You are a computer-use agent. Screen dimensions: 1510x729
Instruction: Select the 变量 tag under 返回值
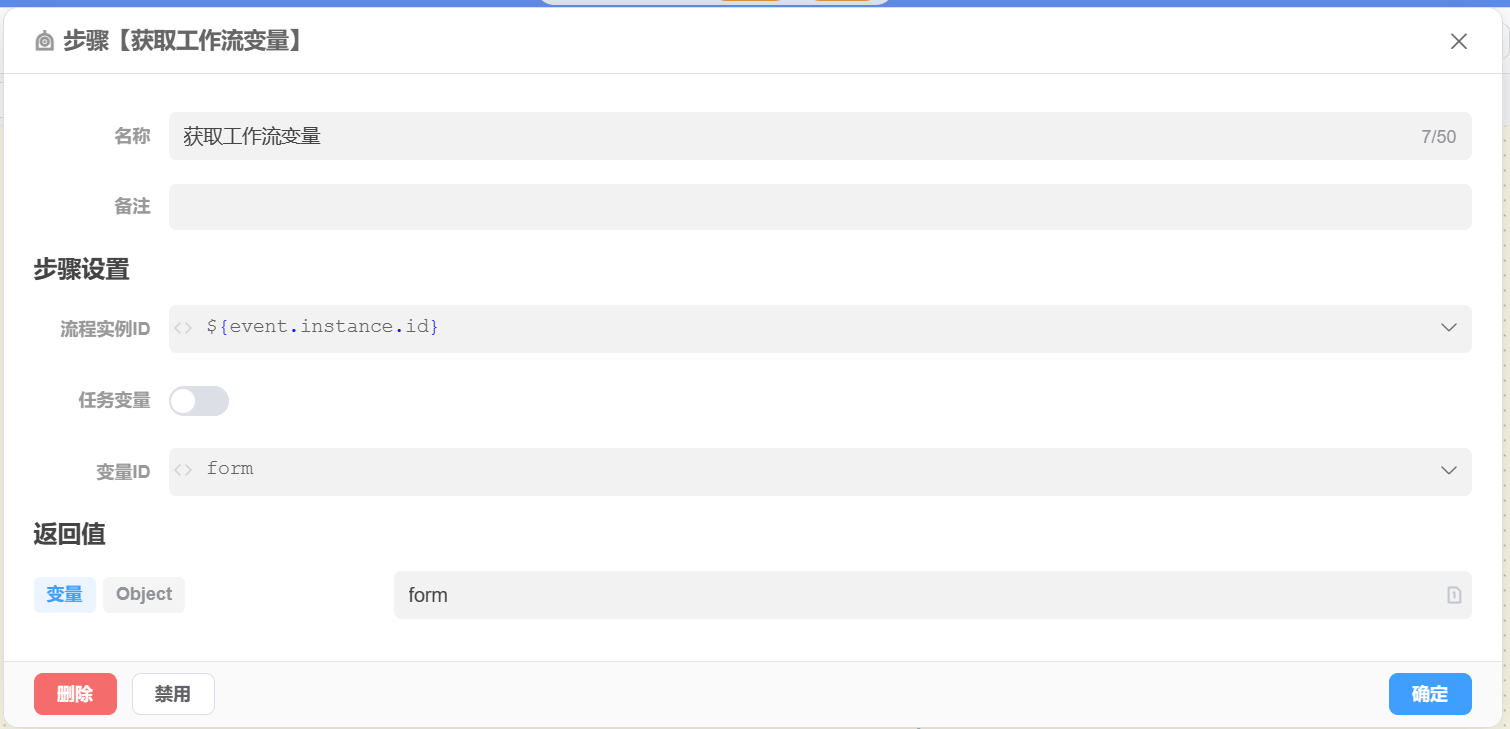point(65,594)
